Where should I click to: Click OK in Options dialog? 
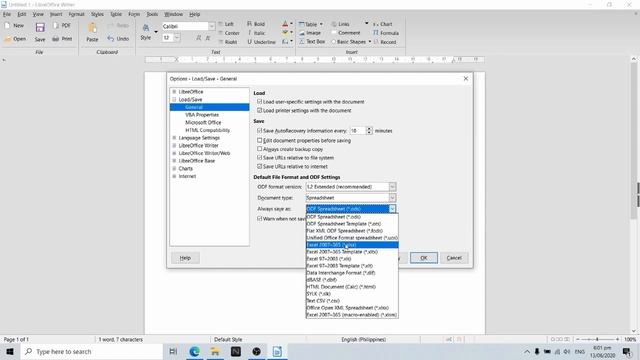point(424,258)
